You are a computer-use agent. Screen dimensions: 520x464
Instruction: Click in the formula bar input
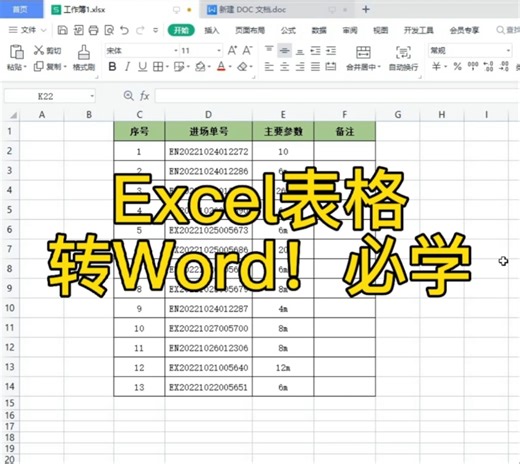point(337,96)
